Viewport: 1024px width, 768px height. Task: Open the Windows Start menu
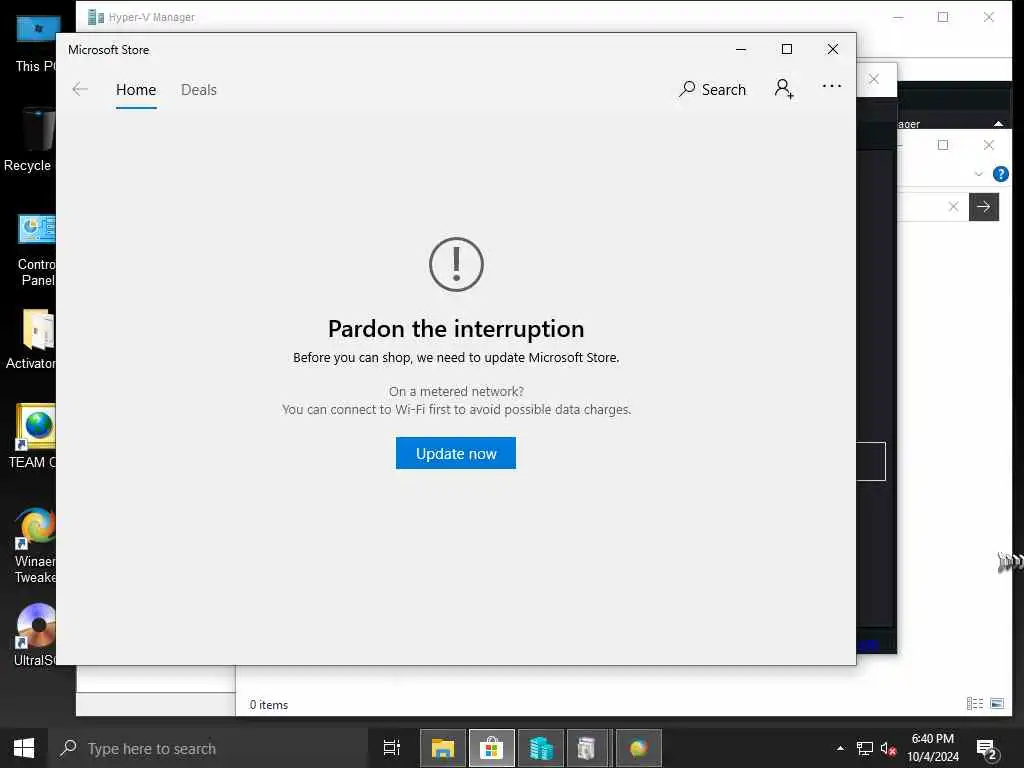pos(24,748)
